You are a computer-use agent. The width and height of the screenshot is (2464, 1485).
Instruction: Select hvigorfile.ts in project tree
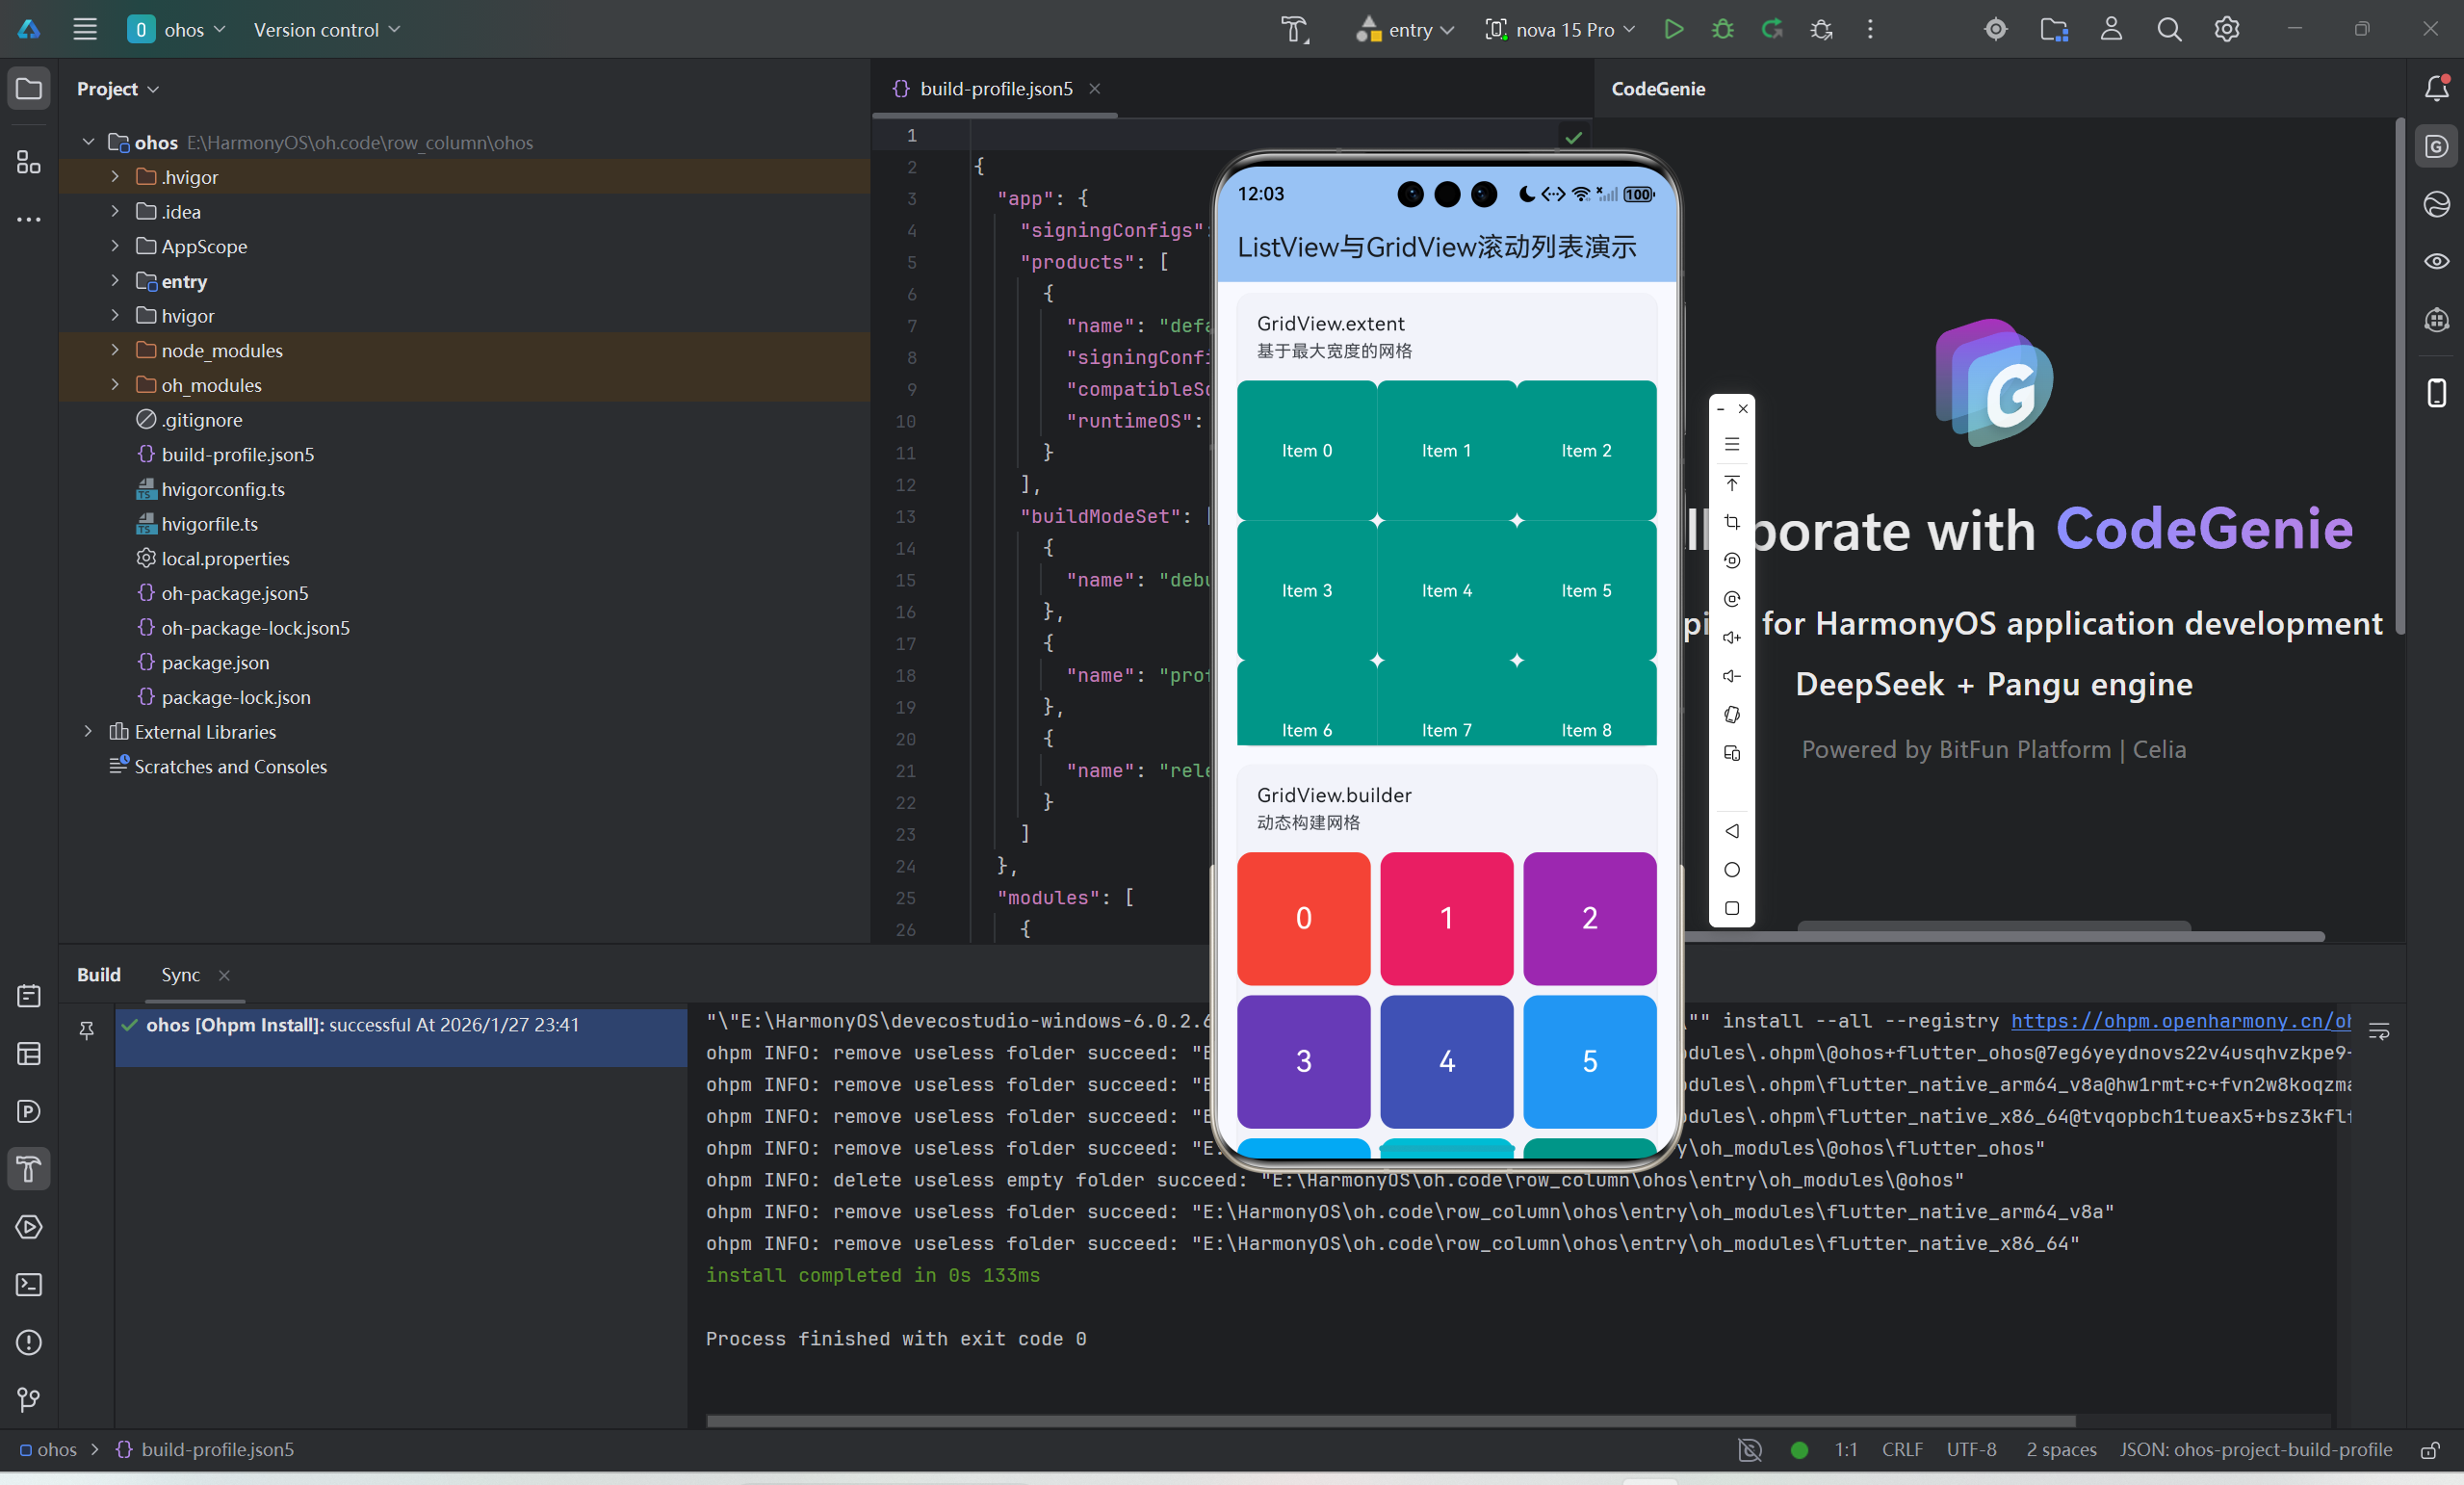pos(209,524)
